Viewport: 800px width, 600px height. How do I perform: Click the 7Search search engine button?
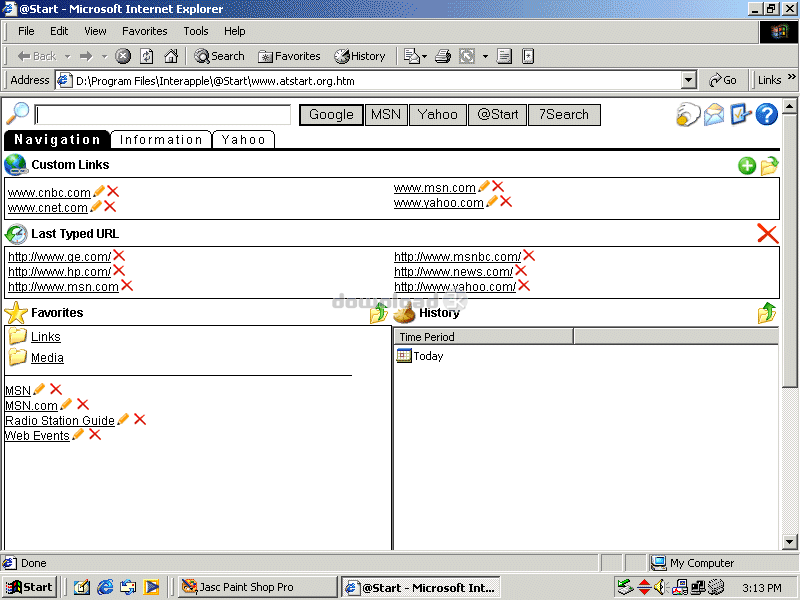pyautogui.click(x=564, y=115)
